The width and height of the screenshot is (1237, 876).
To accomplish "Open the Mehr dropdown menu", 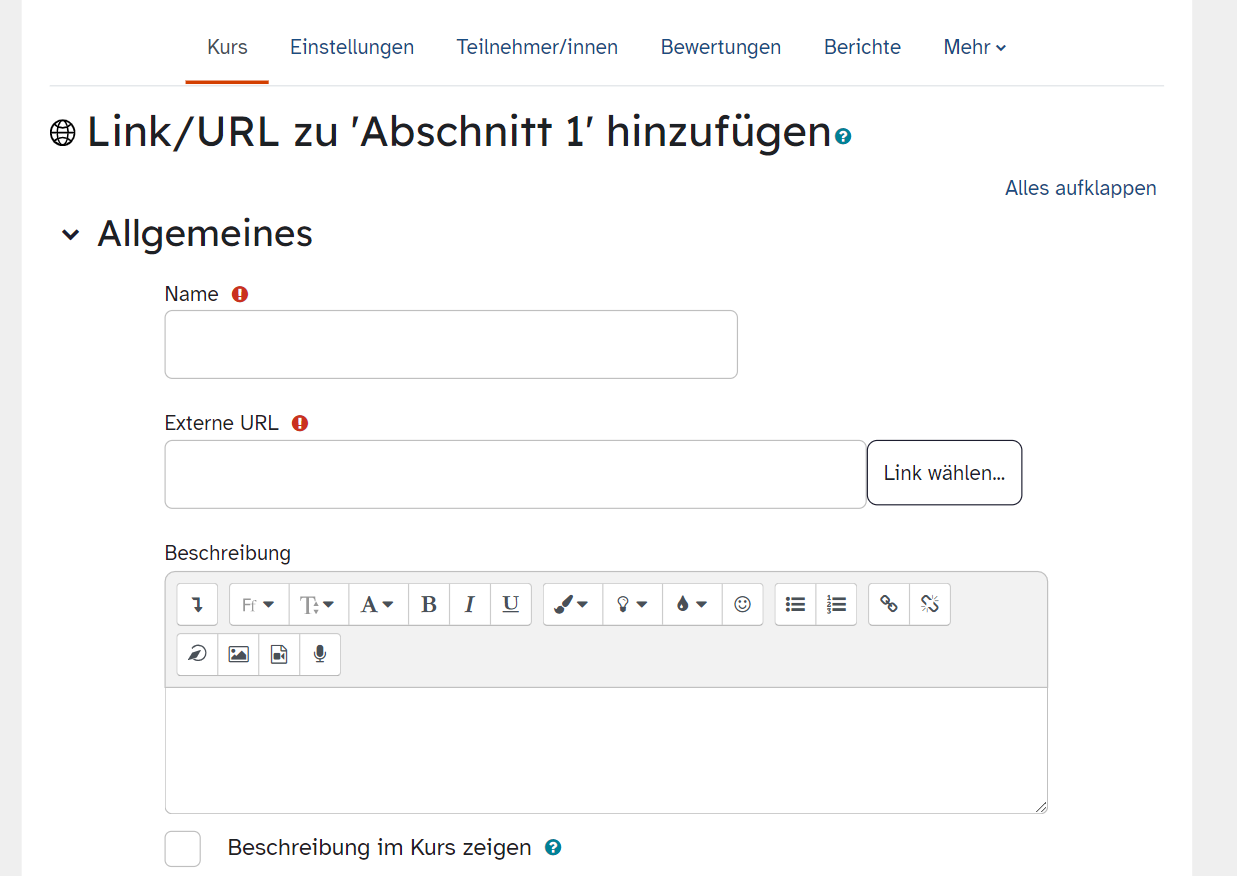I will click(974, 47).
